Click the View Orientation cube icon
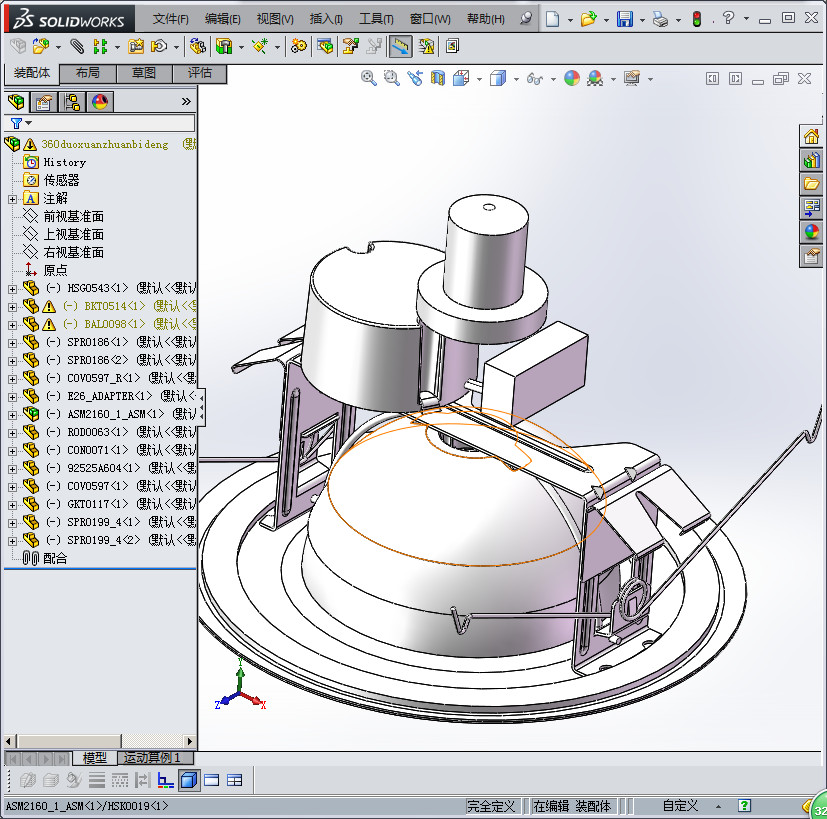 [x=461, y=79]
